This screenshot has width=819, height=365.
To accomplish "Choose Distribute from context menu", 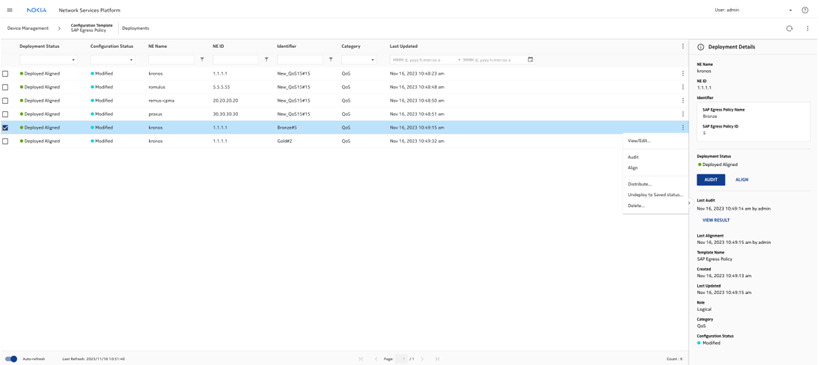I will [x=640, y=184].
